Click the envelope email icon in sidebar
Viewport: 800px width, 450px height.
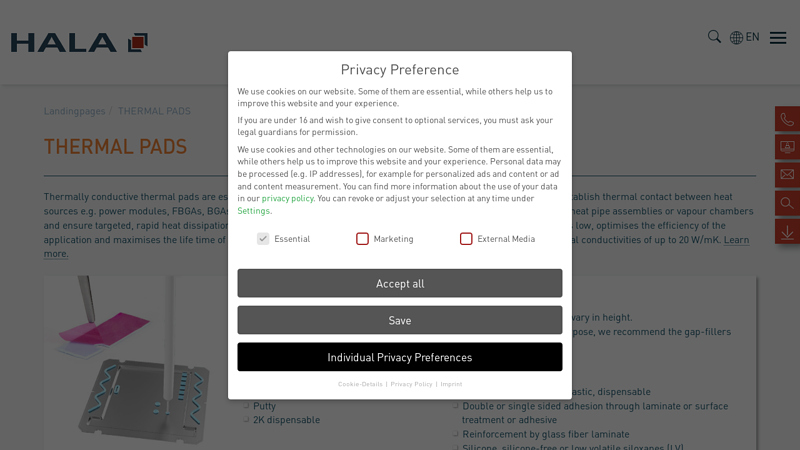pos(787,175)
